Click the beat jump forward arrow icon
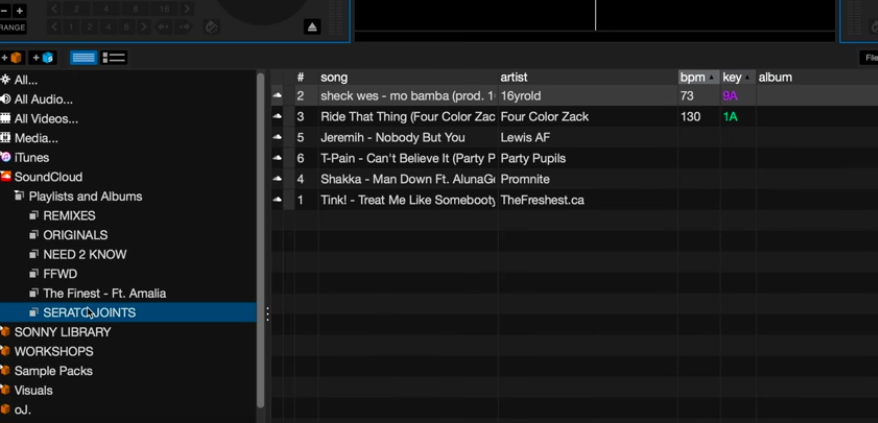This screenshot has height=423, width=878. coord(184,27)
